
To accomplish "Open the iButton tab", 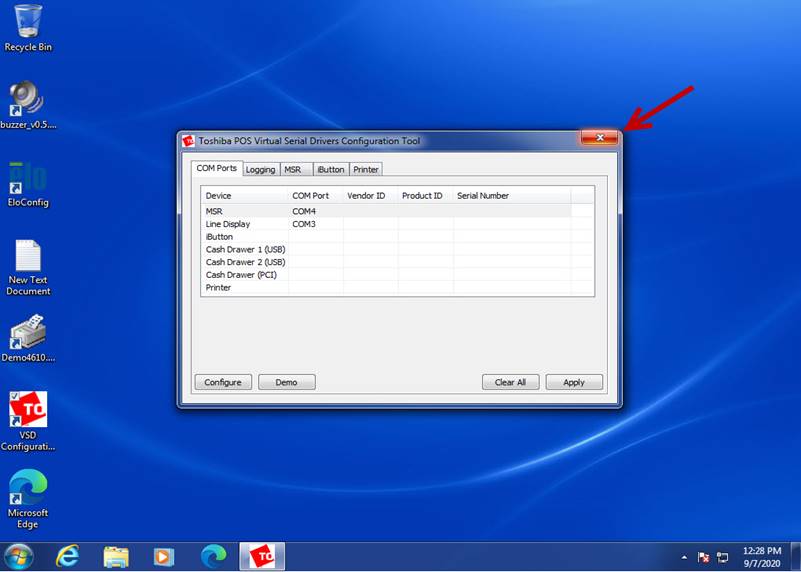I will tap(330, 169).
